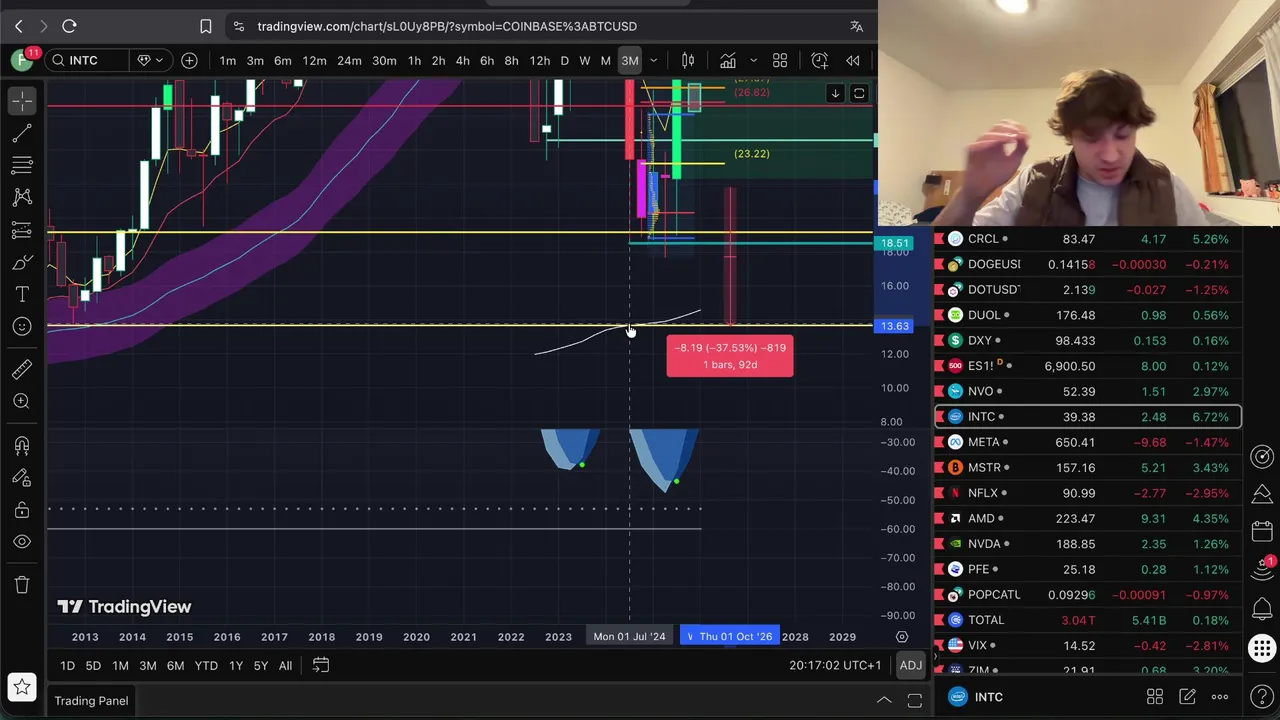
Task: Select the XABCD patterns tool
Action: pyautogui.click(x=22, y=198)
